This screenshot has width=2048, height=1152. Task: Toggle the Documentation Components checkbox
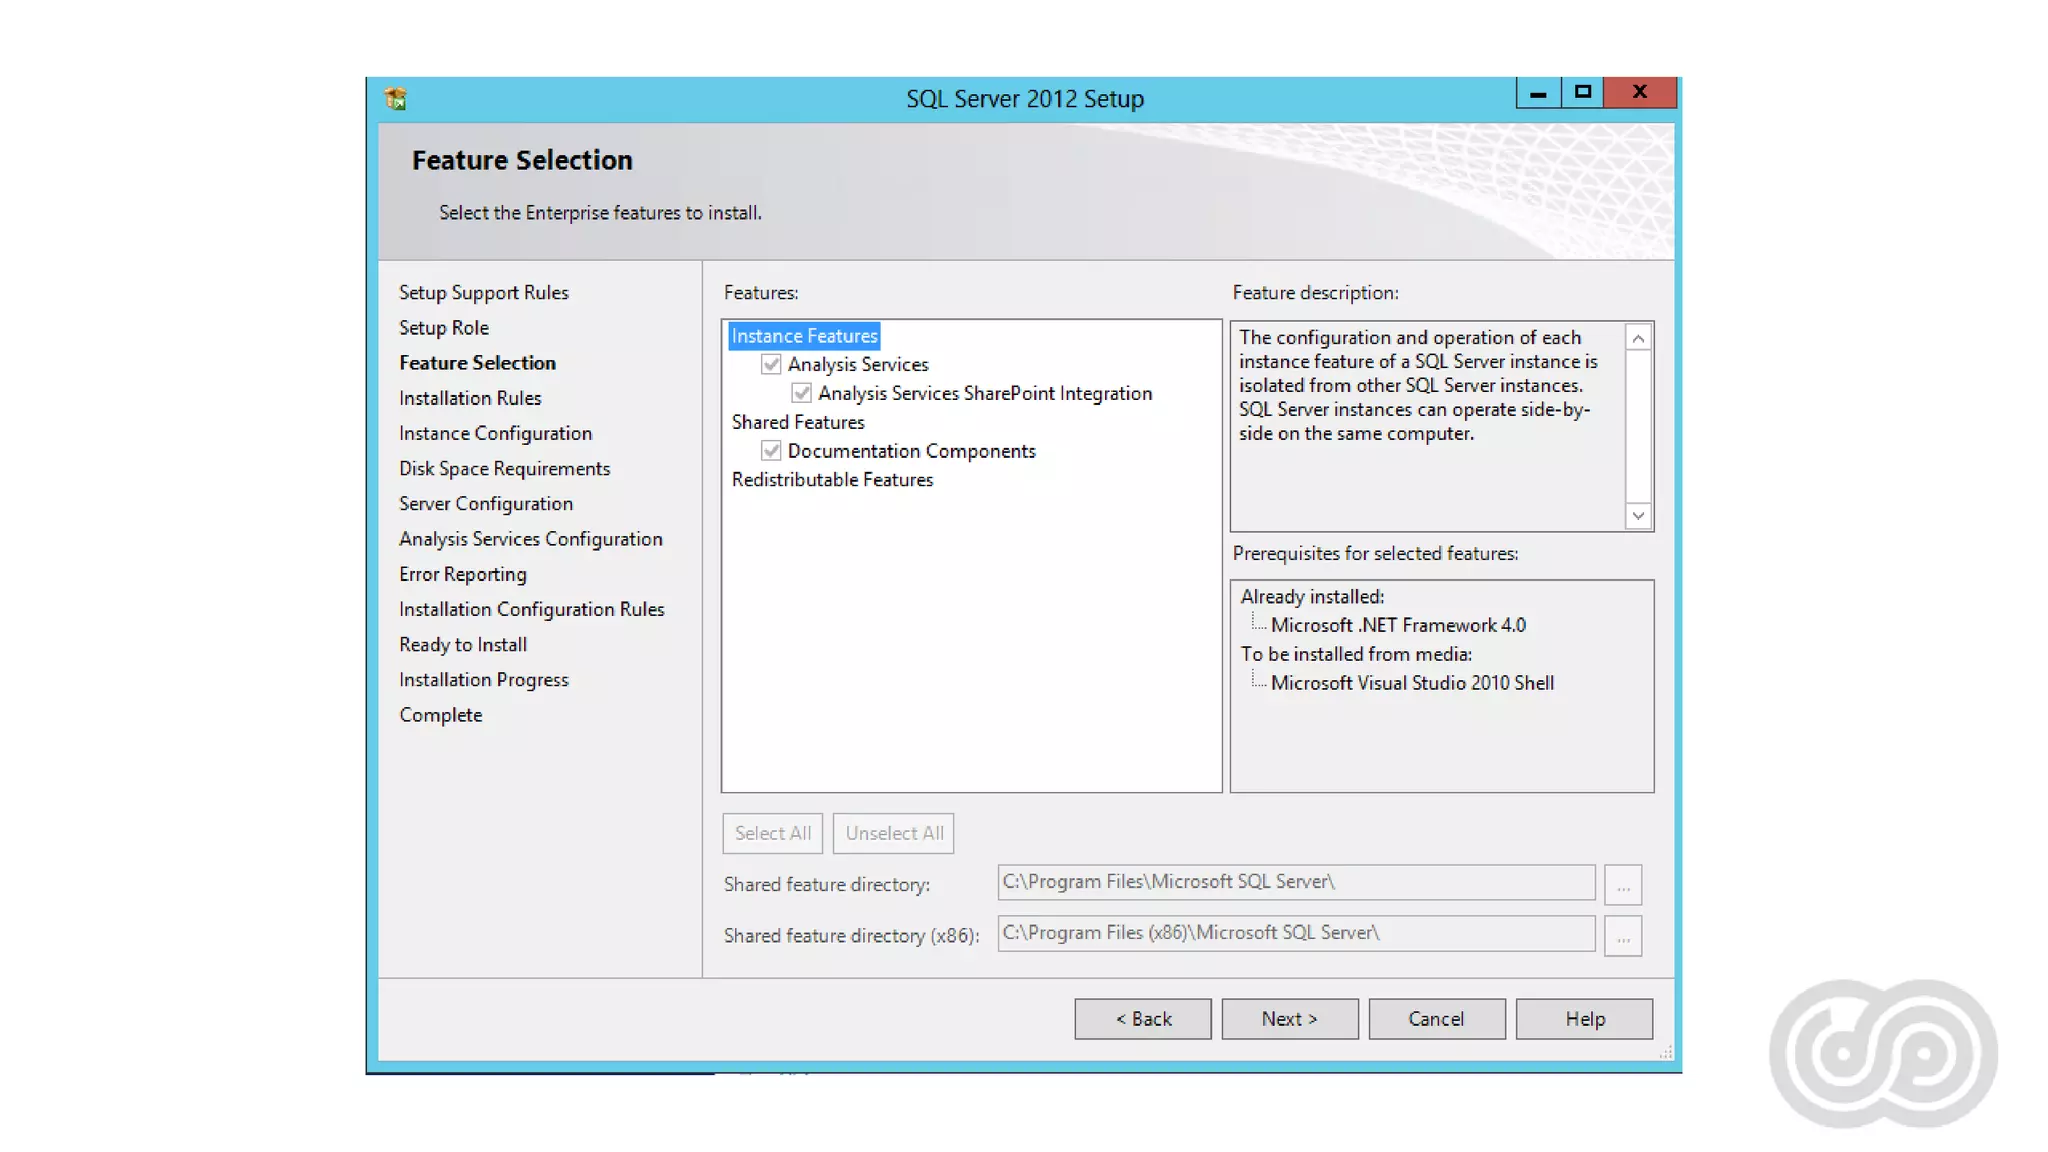[771, 451]
